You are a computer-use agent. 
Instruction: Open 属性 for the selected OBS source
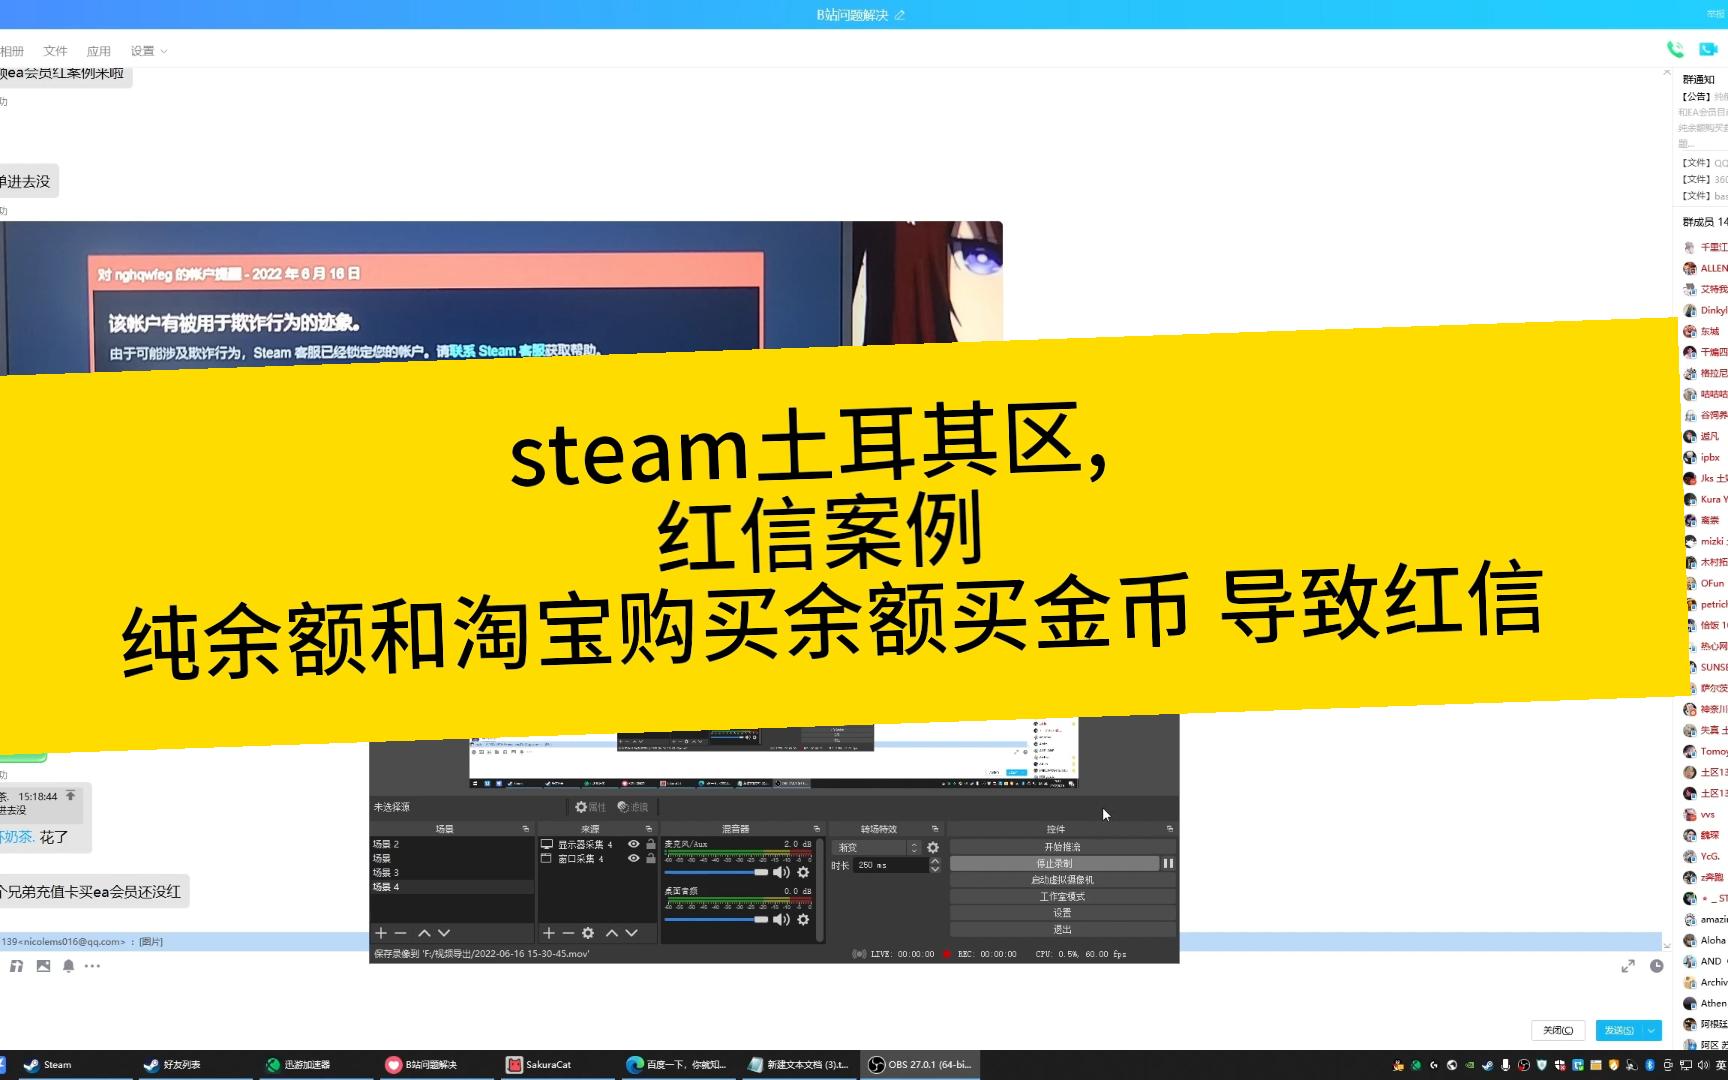[x=590, y=807]
